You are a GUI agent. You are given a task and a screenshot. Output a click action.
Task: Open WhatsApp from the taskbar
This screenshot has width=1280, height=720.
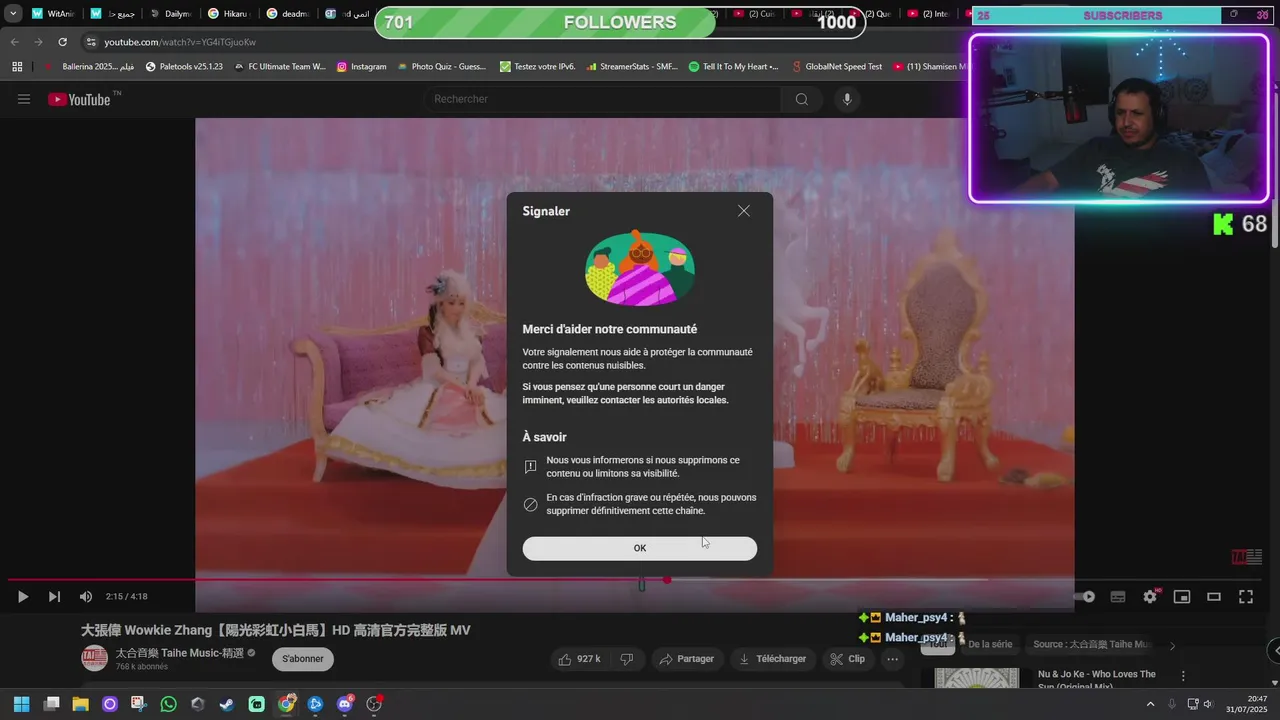169,704
